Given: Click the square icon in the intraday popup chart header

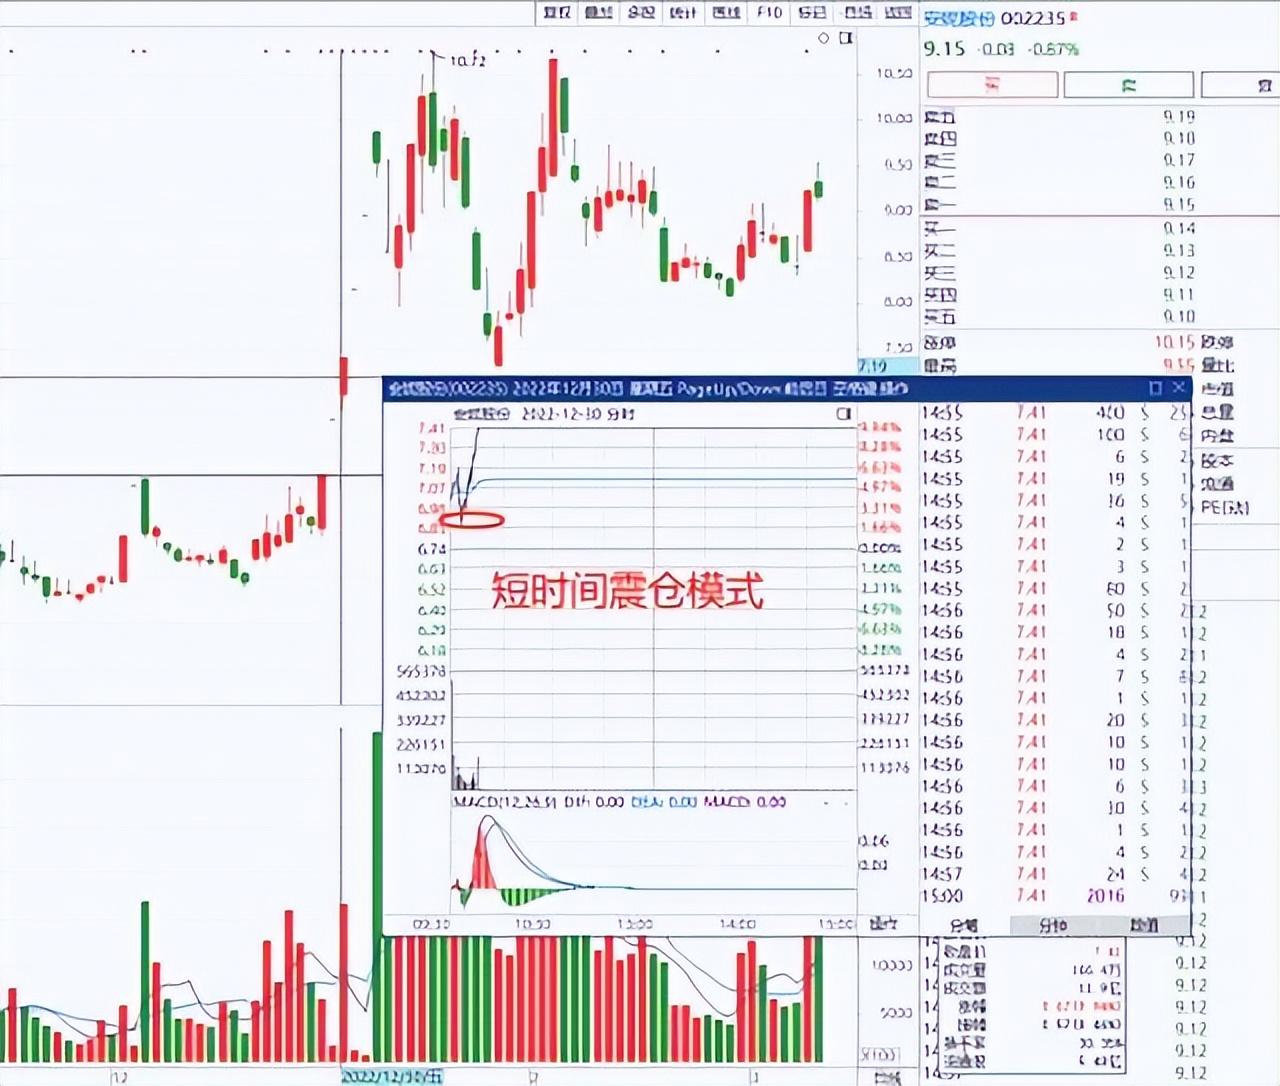Looking at the screenshot, I should (843, 413).
